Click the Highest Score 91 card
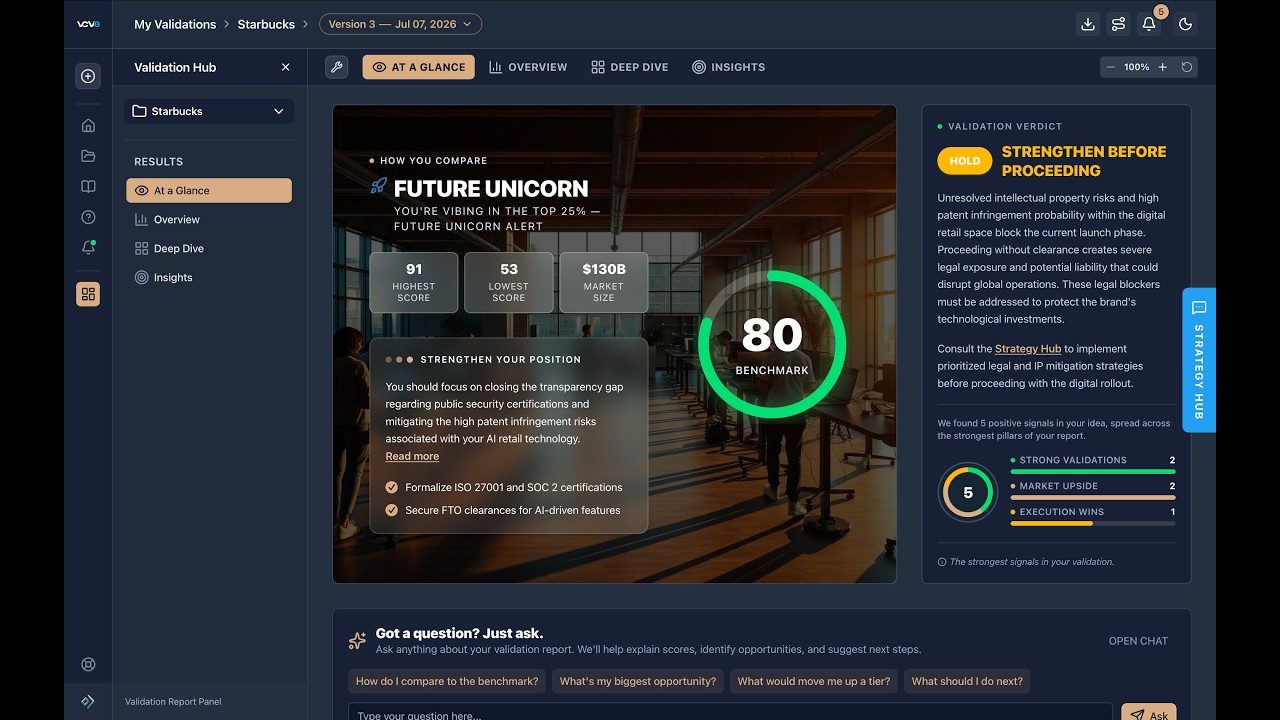This screenshot has height=720, width=1280. coord(414,282)
